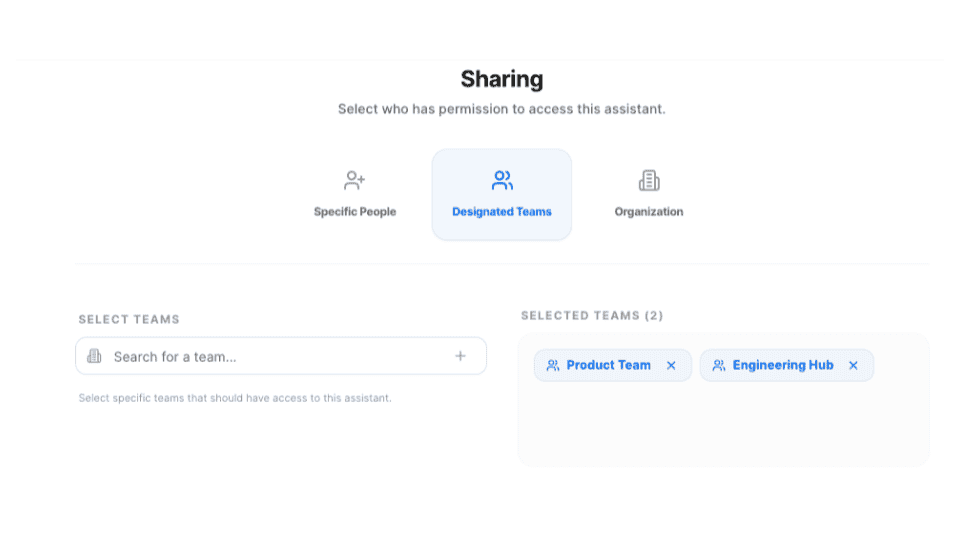Click the people icon on the Engineering Hub chip
Viewport: 960px width, 540px height.
[719, 366]
